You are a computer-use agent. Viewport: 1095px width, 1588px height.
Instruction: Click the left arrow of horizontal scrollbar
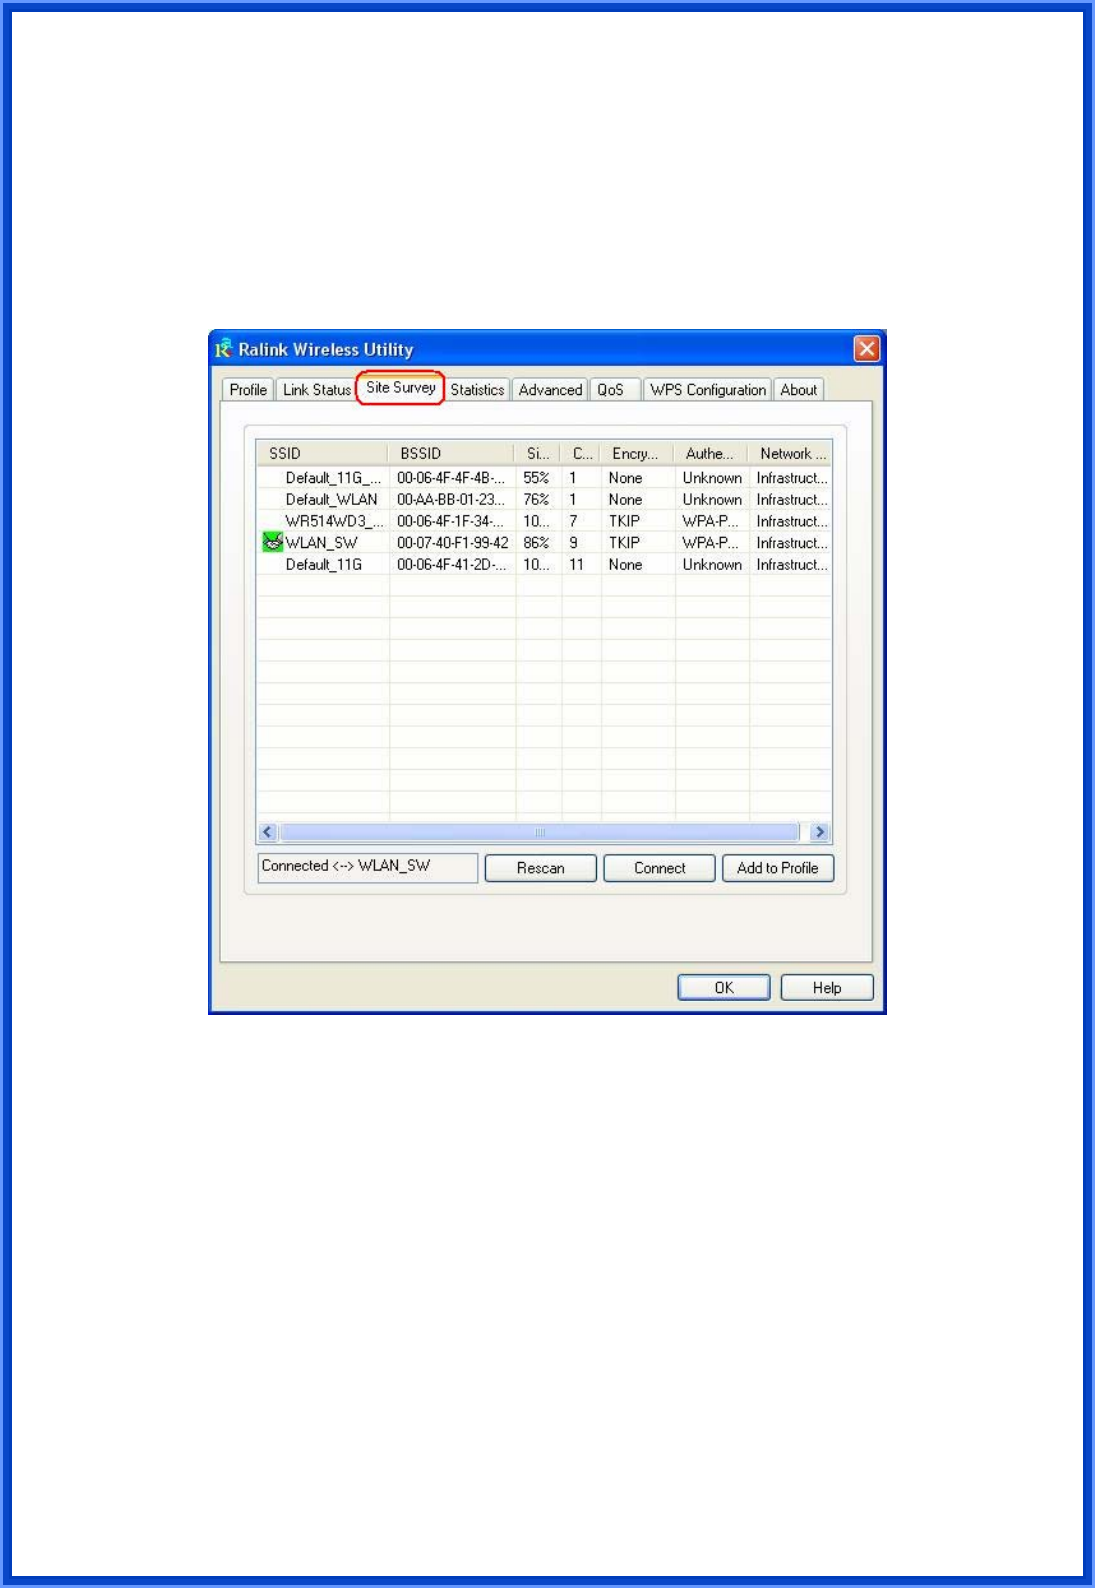267,832
